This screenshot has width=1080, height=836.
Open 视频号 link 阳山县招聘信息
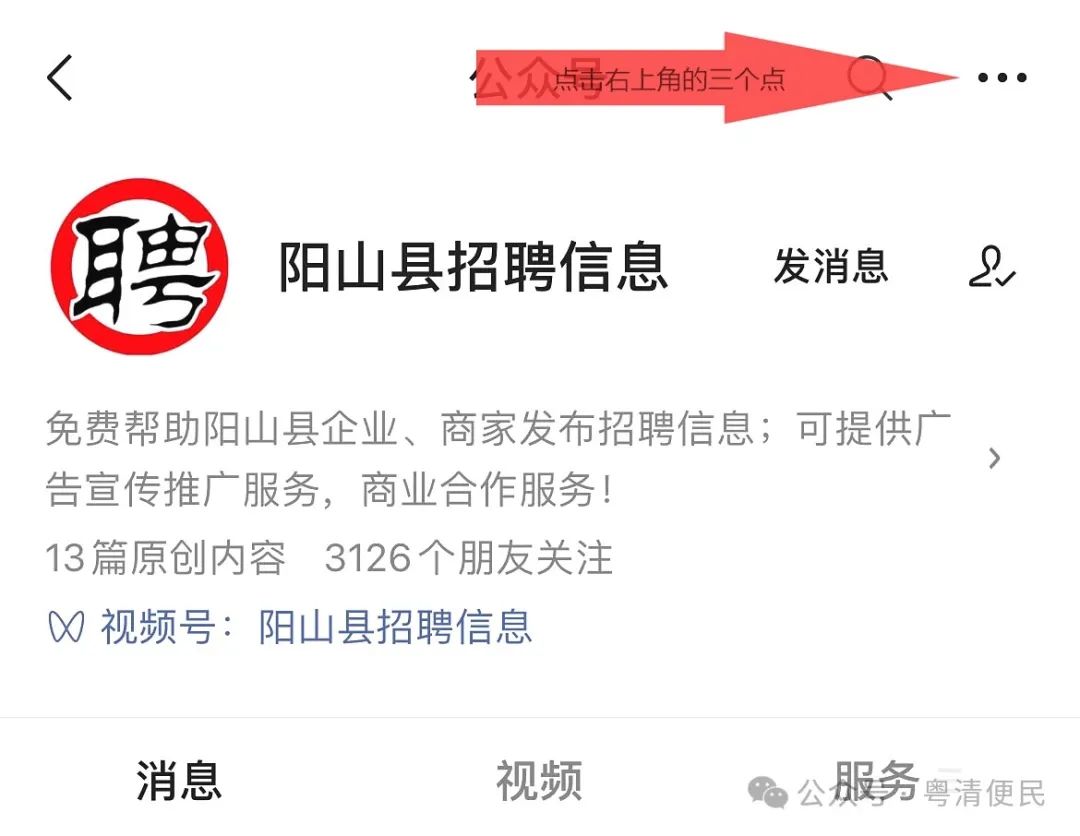point(395,627)
